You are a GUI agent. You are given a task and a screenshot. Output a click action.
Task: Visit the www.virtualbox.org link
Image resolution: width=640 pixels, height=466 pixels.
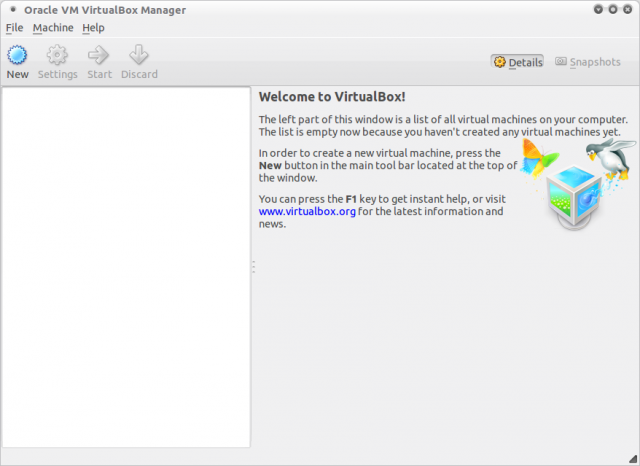click(x=307, y=212)
